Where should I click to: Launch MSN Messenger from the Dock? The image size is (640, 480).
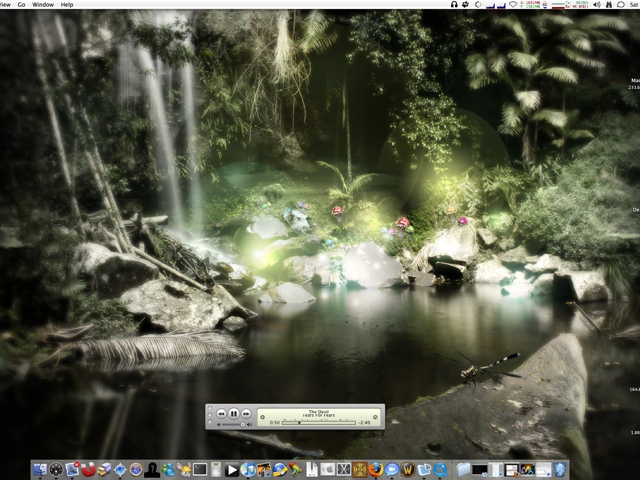(x=168, y=470)
